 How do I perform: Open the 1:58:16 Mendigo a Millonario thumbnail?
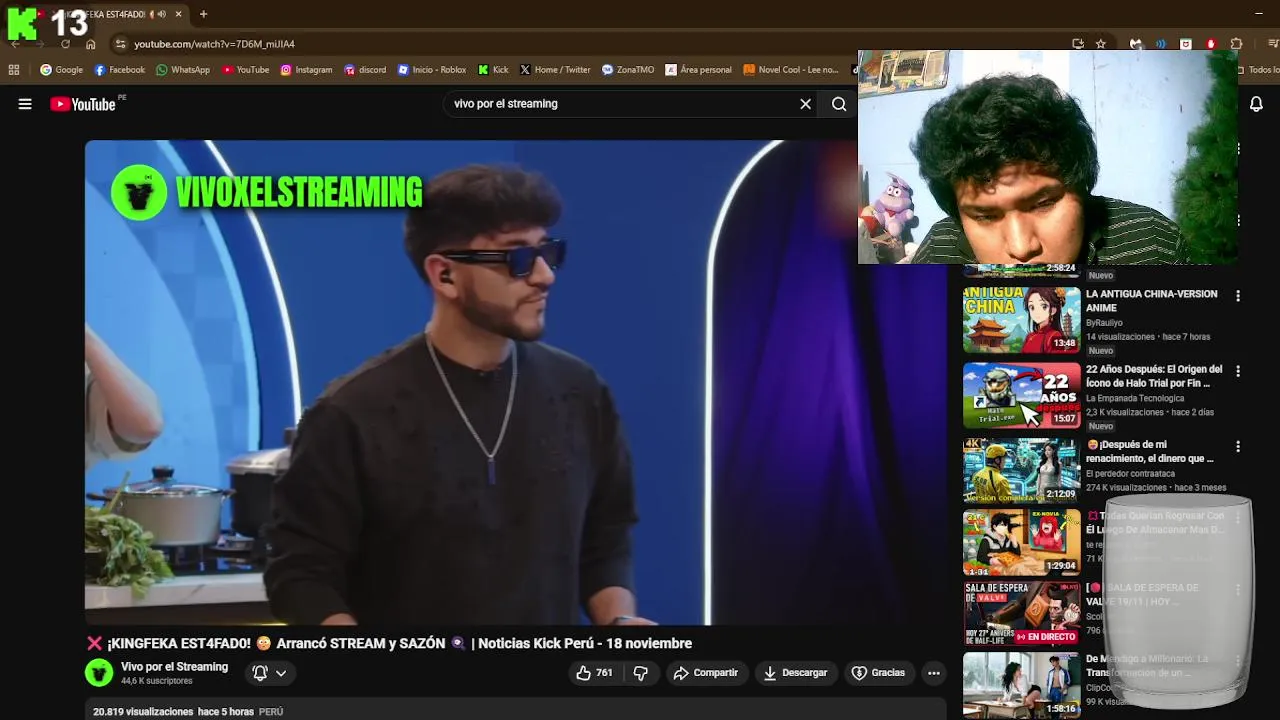click(x=1021, y=685)
